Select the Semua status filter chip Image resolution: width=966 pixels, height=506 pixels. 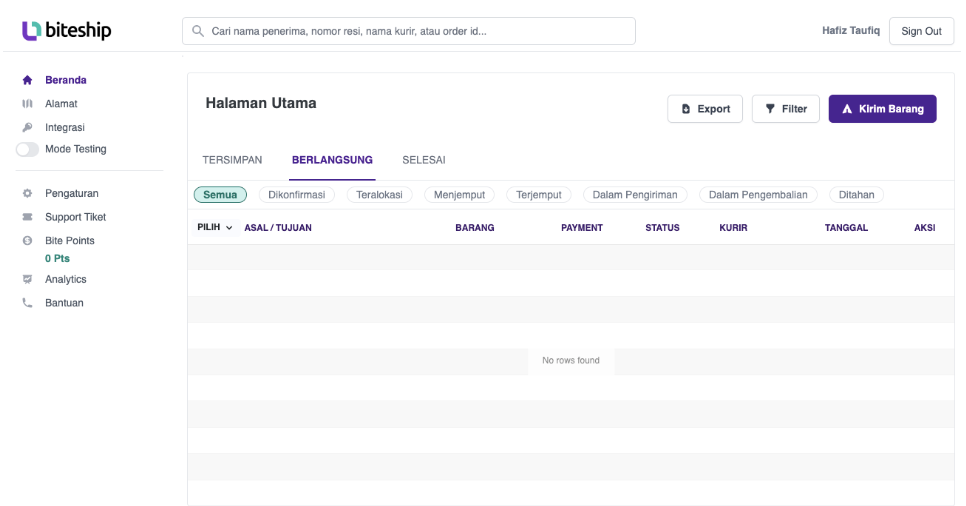220,195
